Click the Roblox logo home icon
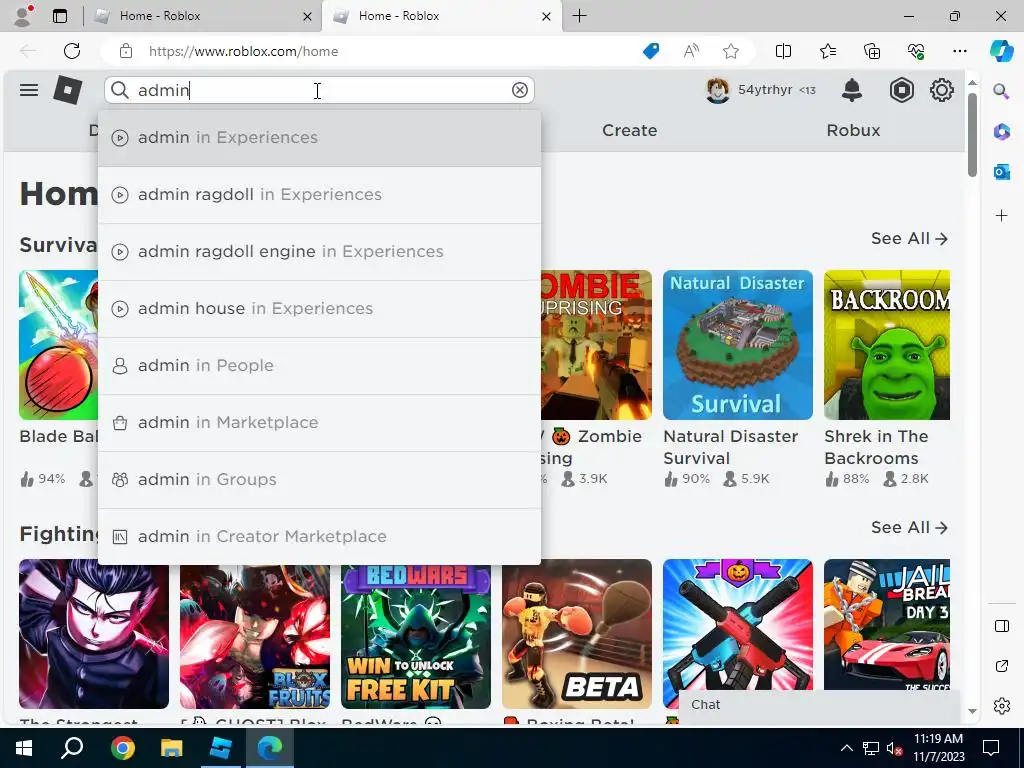This screenshot has width=1024, height=768. (68, 90)
